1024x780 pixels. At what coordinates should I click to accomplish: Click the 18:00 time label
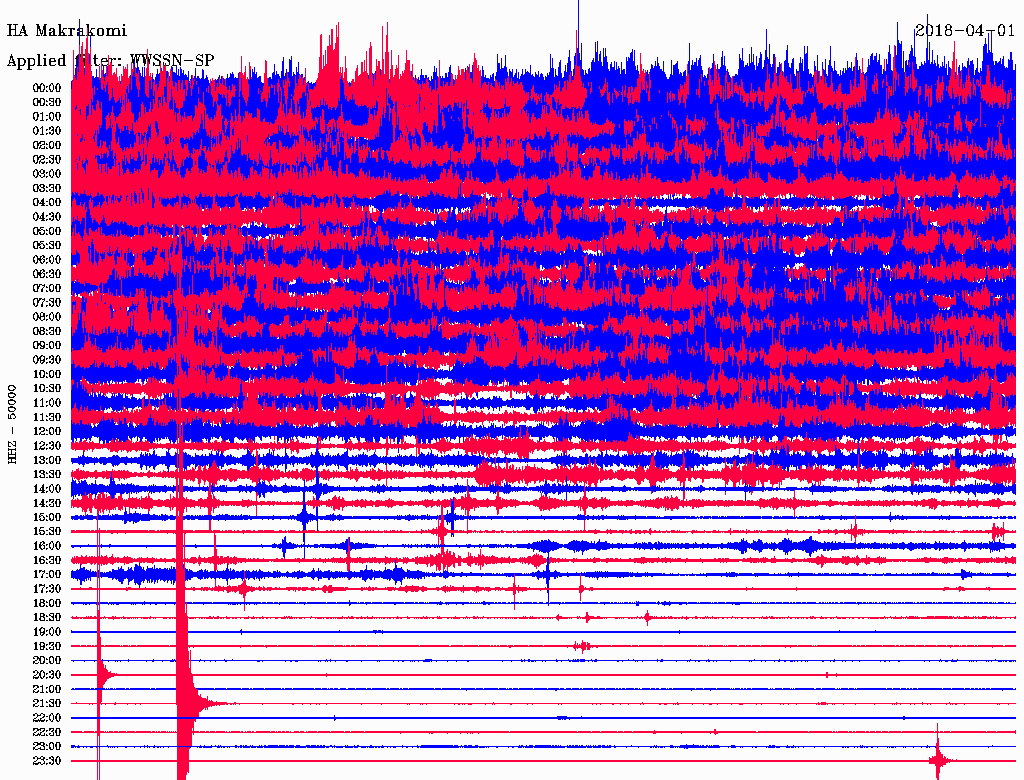point(47,604)
